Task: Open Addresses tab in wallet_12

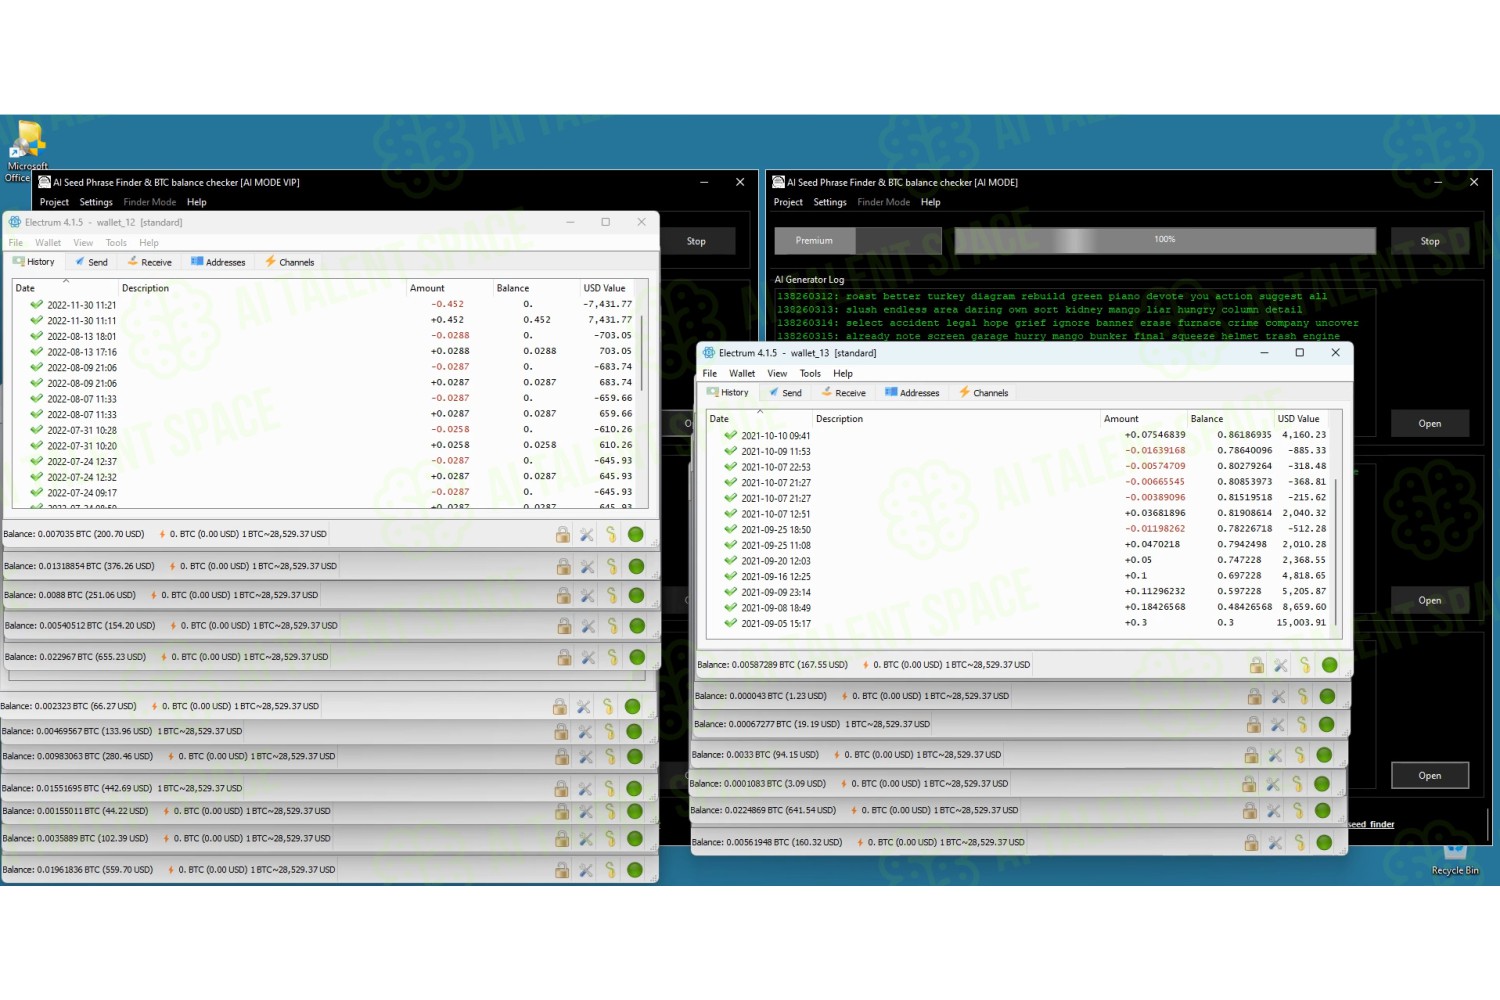Action: click(218, 262)
